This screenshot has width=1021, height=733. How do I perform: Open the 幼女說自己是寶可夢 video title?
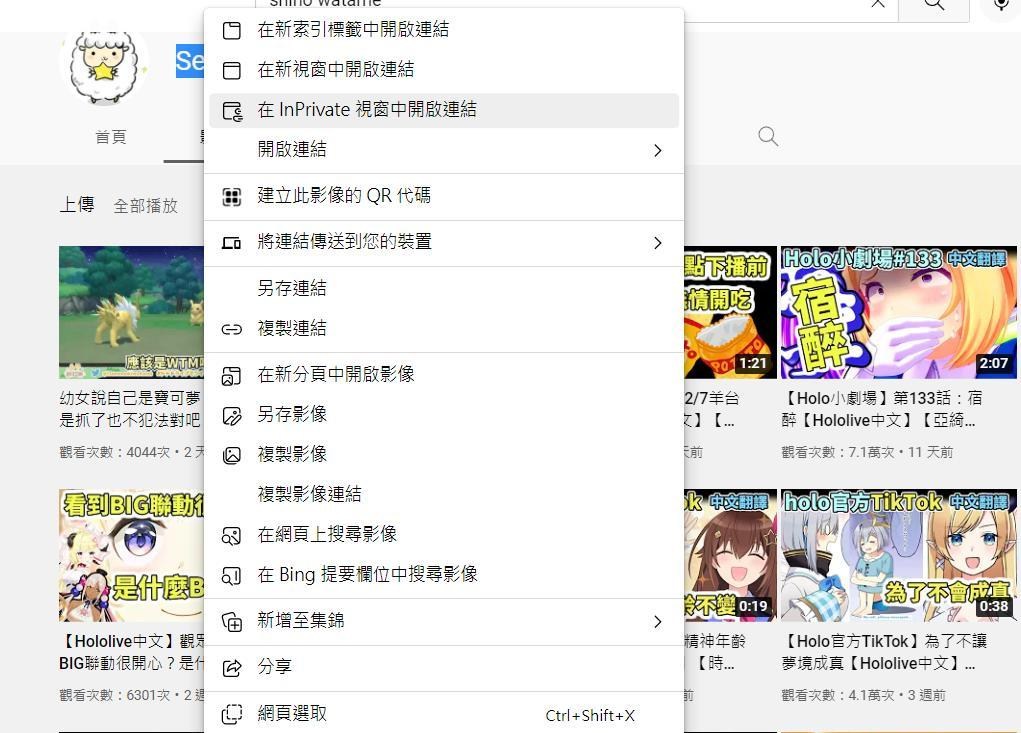(131, 409)
